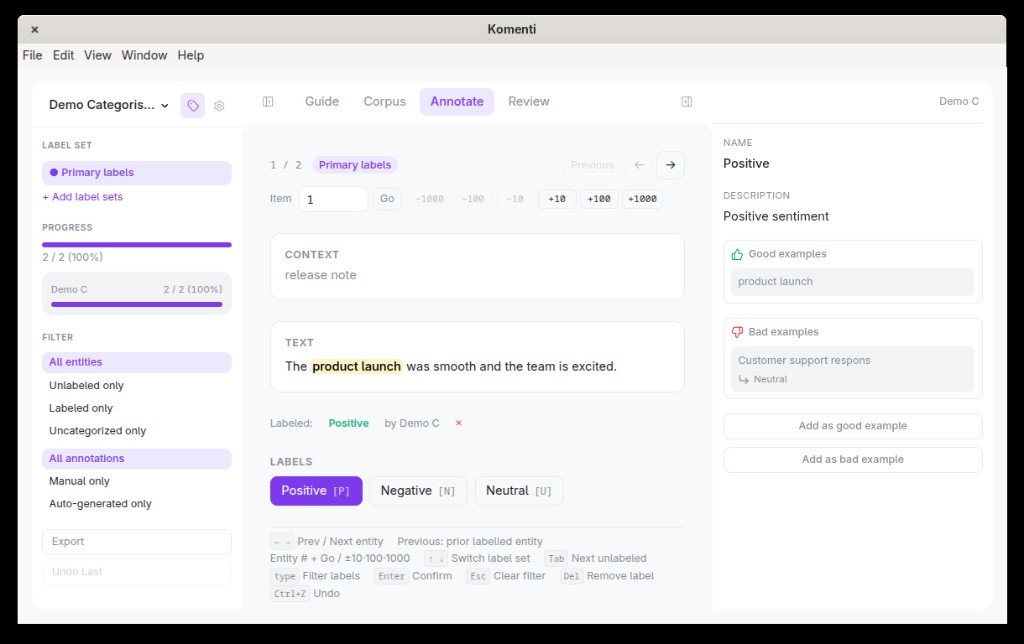Toggle the right details panel icon

click(x=686, y=101)
